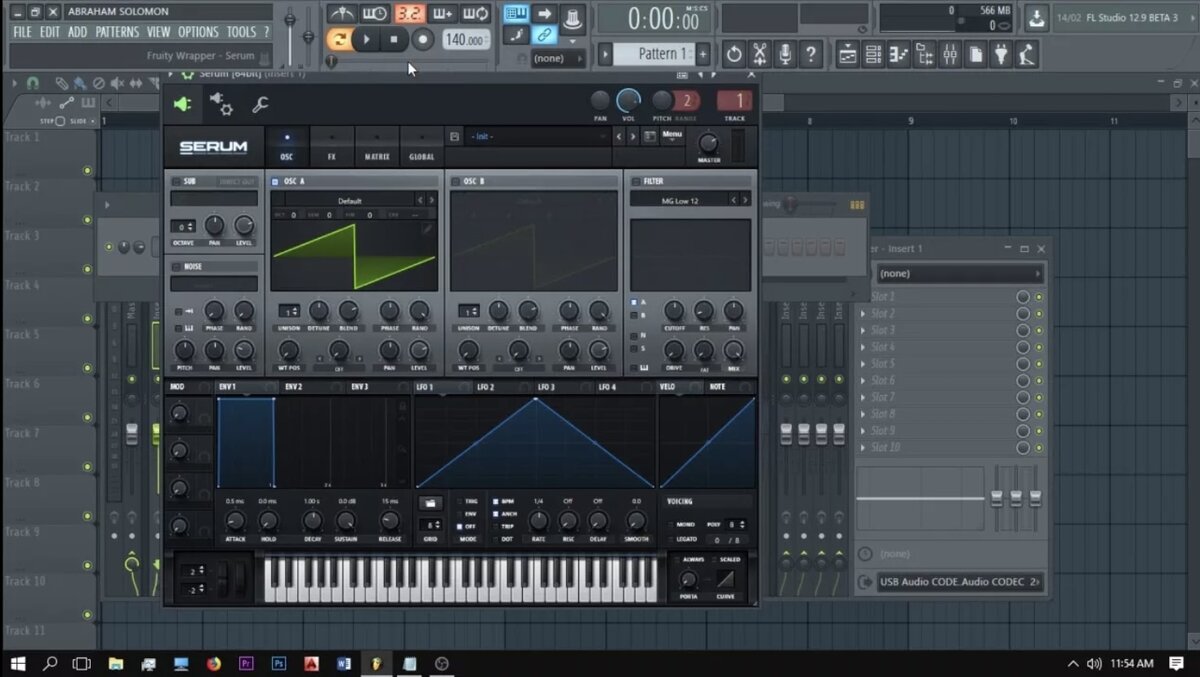Open the wrapper wrench settings icon
Screen dimensions: 1200x677
coord(260,104)
